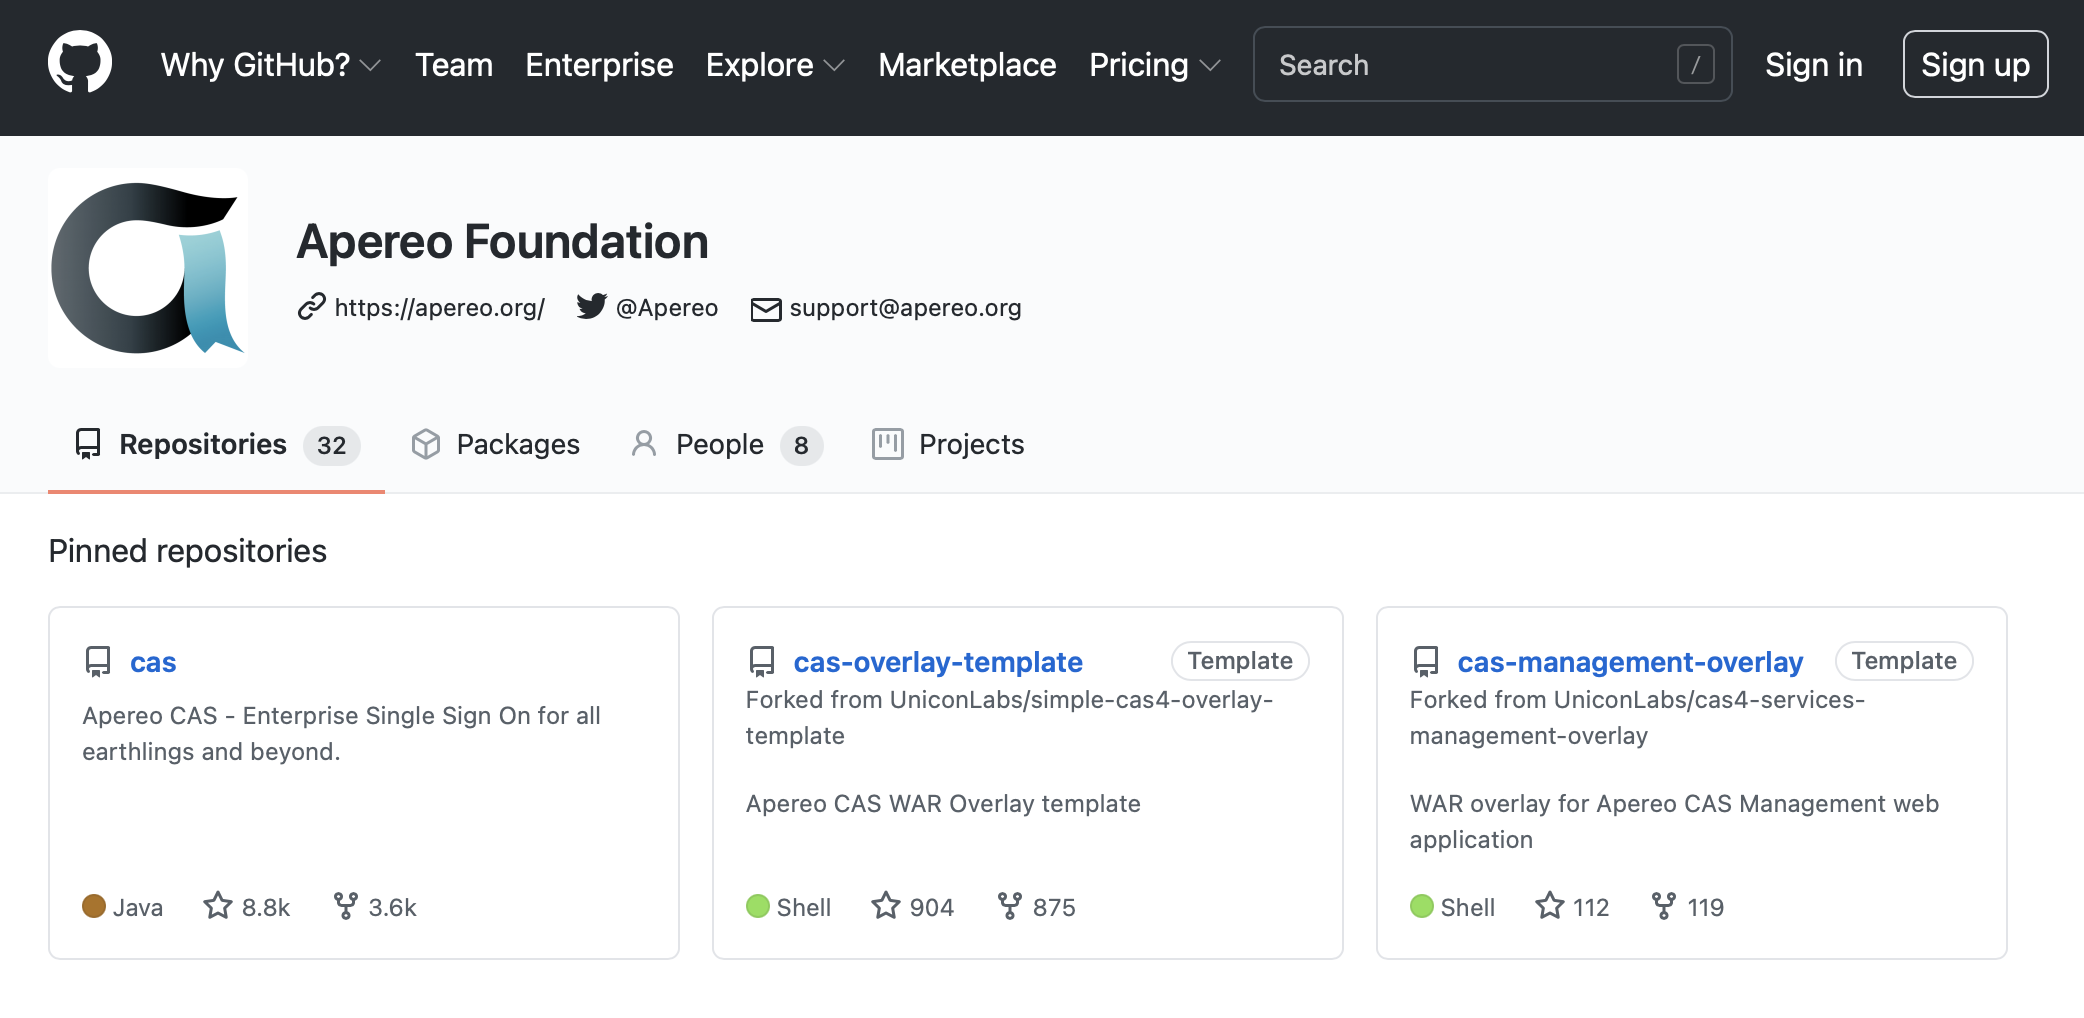Click the 8.8k stars count on cas
The image size is (2084, 1018).
coord(265,907)
